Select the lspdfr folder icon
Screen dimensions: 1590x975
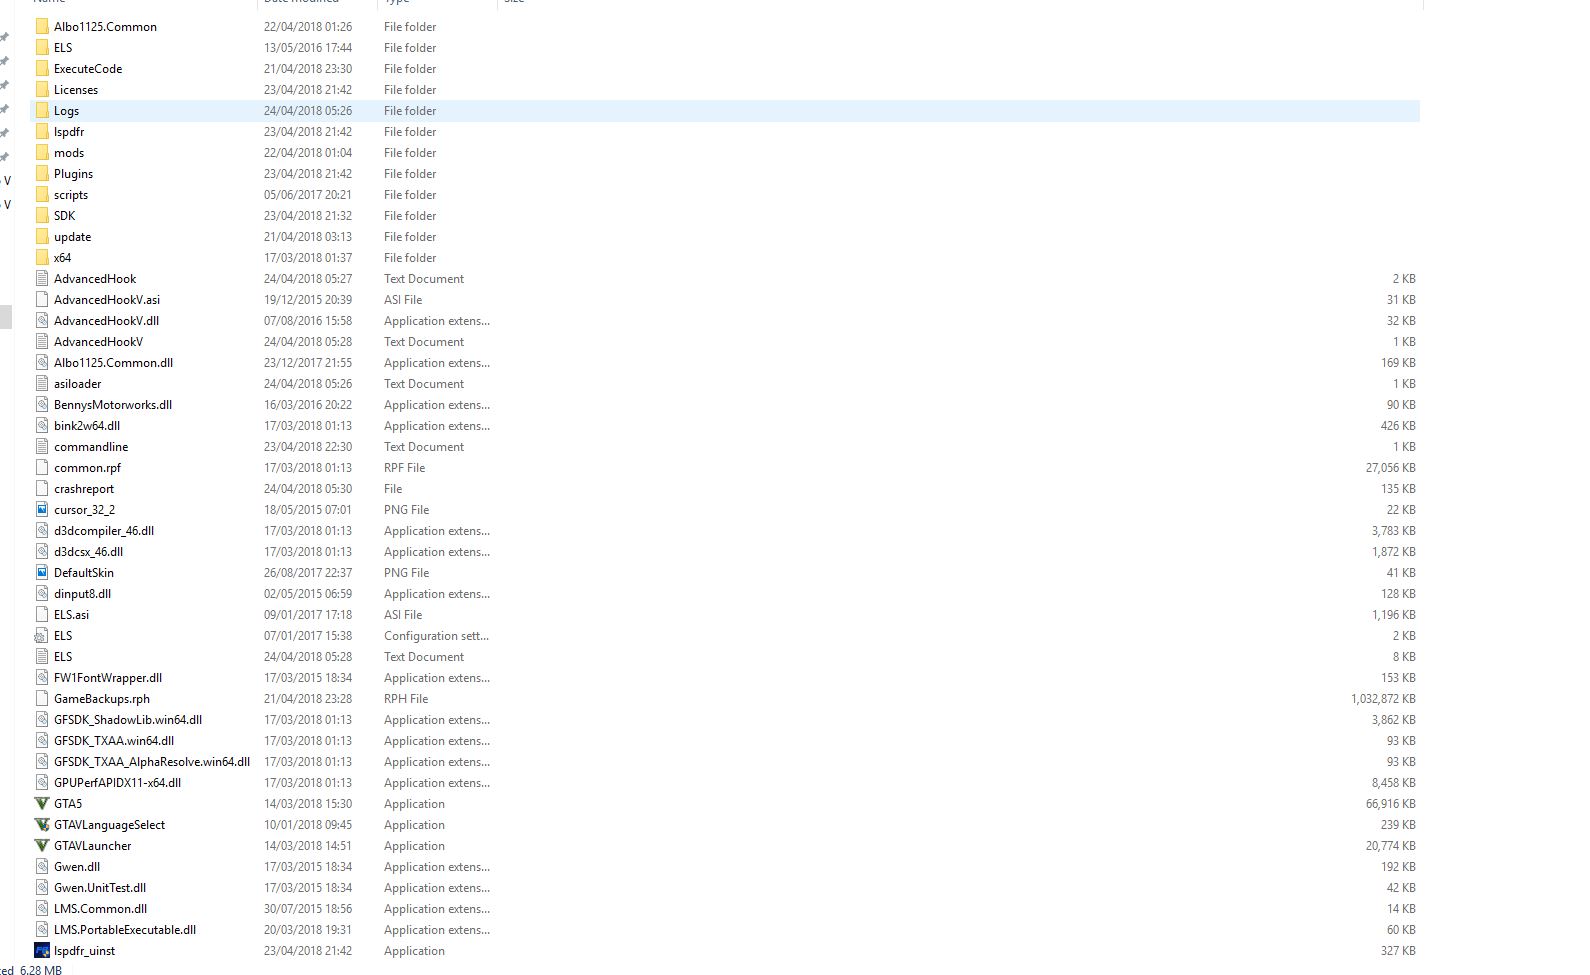point(42,131)
